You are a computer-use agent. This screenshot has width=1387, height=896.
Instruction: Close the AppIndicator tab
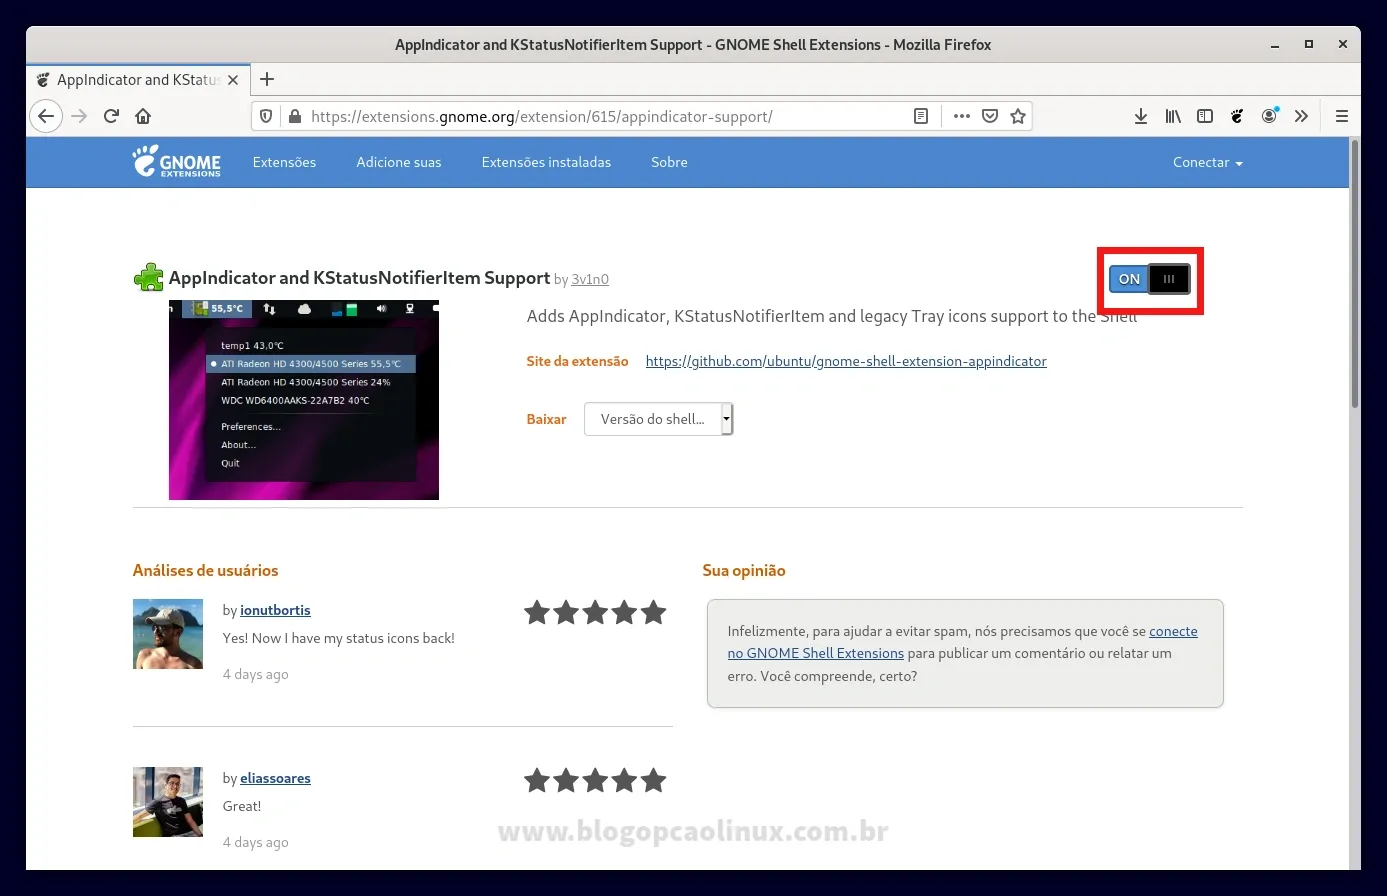(x=233, y=80)
